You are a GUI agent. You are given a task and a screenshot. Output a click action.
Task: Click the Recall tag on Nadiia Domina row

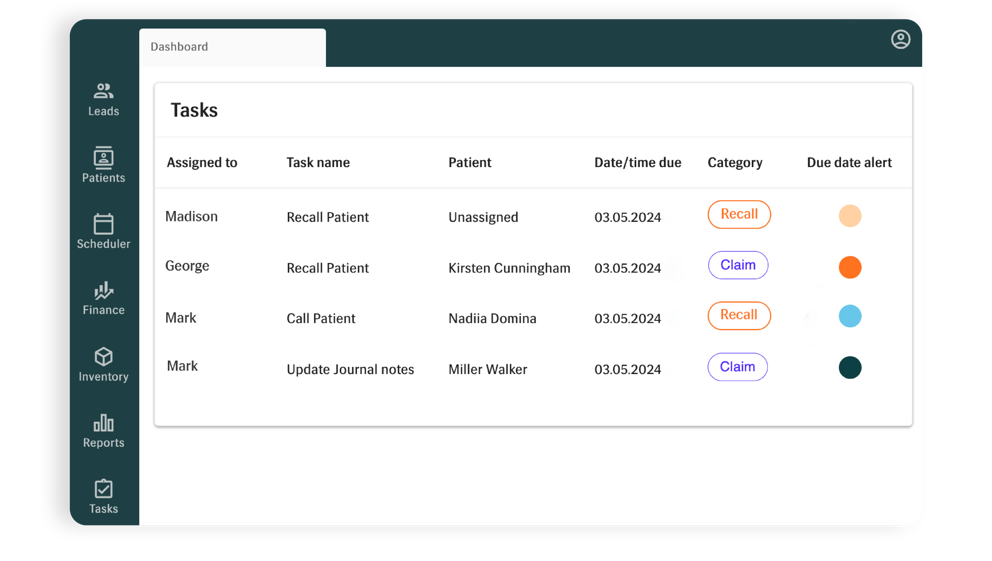pyautogui.click(x=739, y=315)
